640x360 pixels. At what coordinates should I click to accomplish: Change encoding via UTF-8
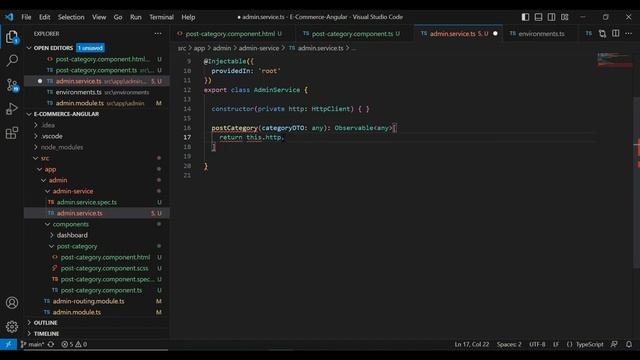[x=537, y=344]
